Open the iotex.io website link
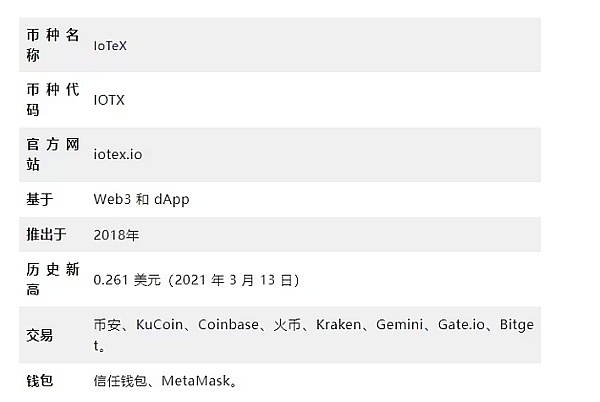The height and width of the screenshot is (402, 600). pos(118,155)
